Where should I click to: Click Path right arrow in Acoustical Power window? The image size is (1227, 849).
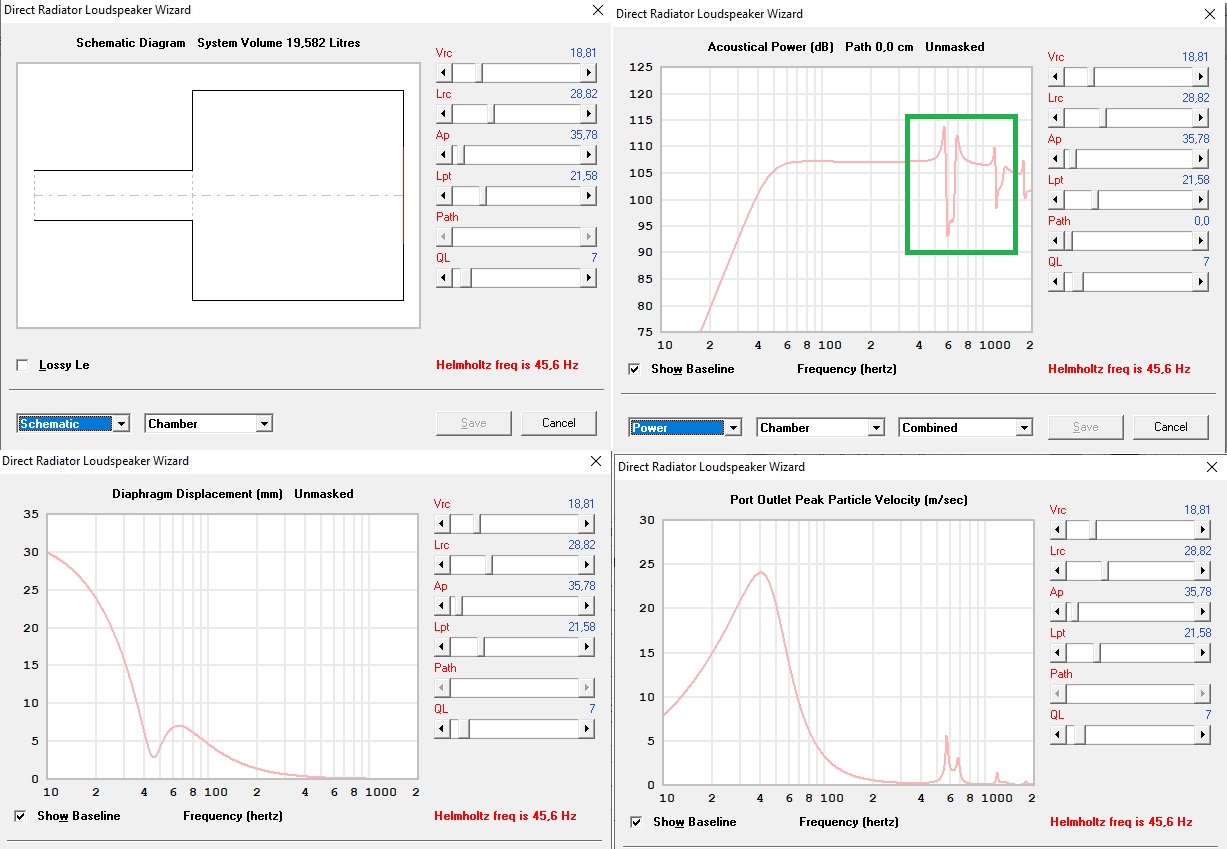[x=1201, y=241]
